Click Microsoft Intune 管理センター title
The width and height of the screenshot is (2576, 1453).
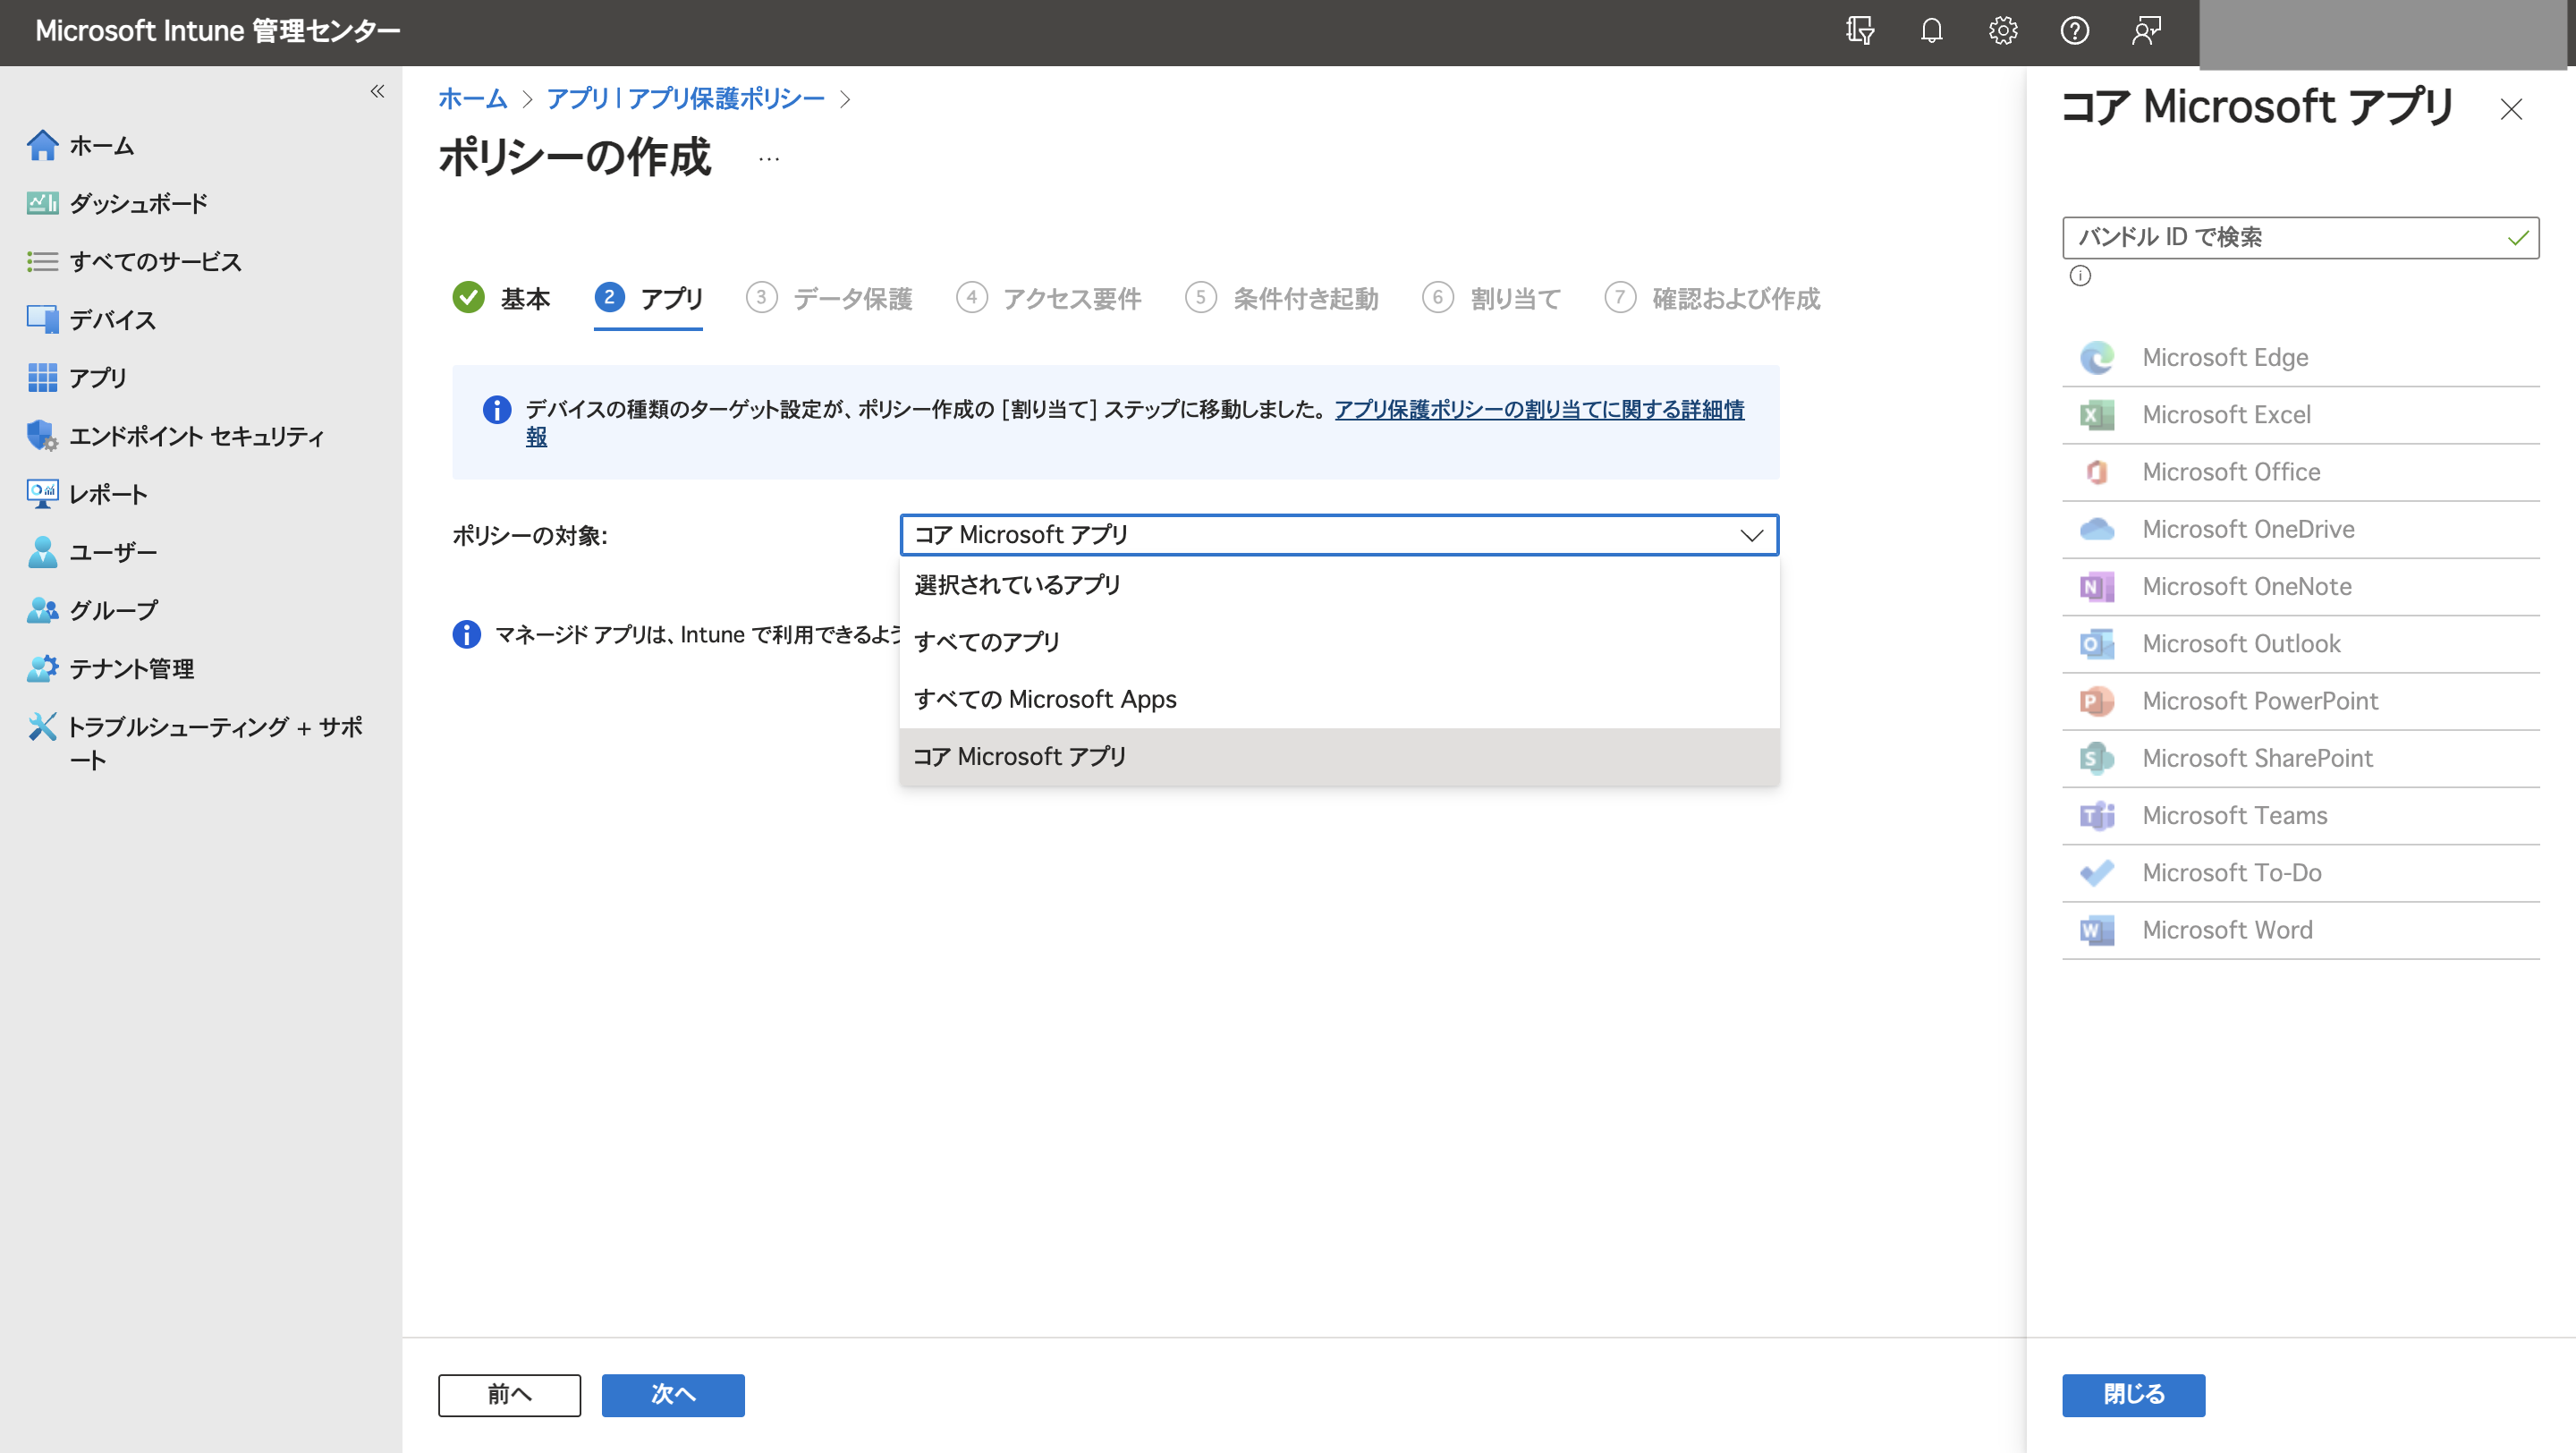pos(217,31)
